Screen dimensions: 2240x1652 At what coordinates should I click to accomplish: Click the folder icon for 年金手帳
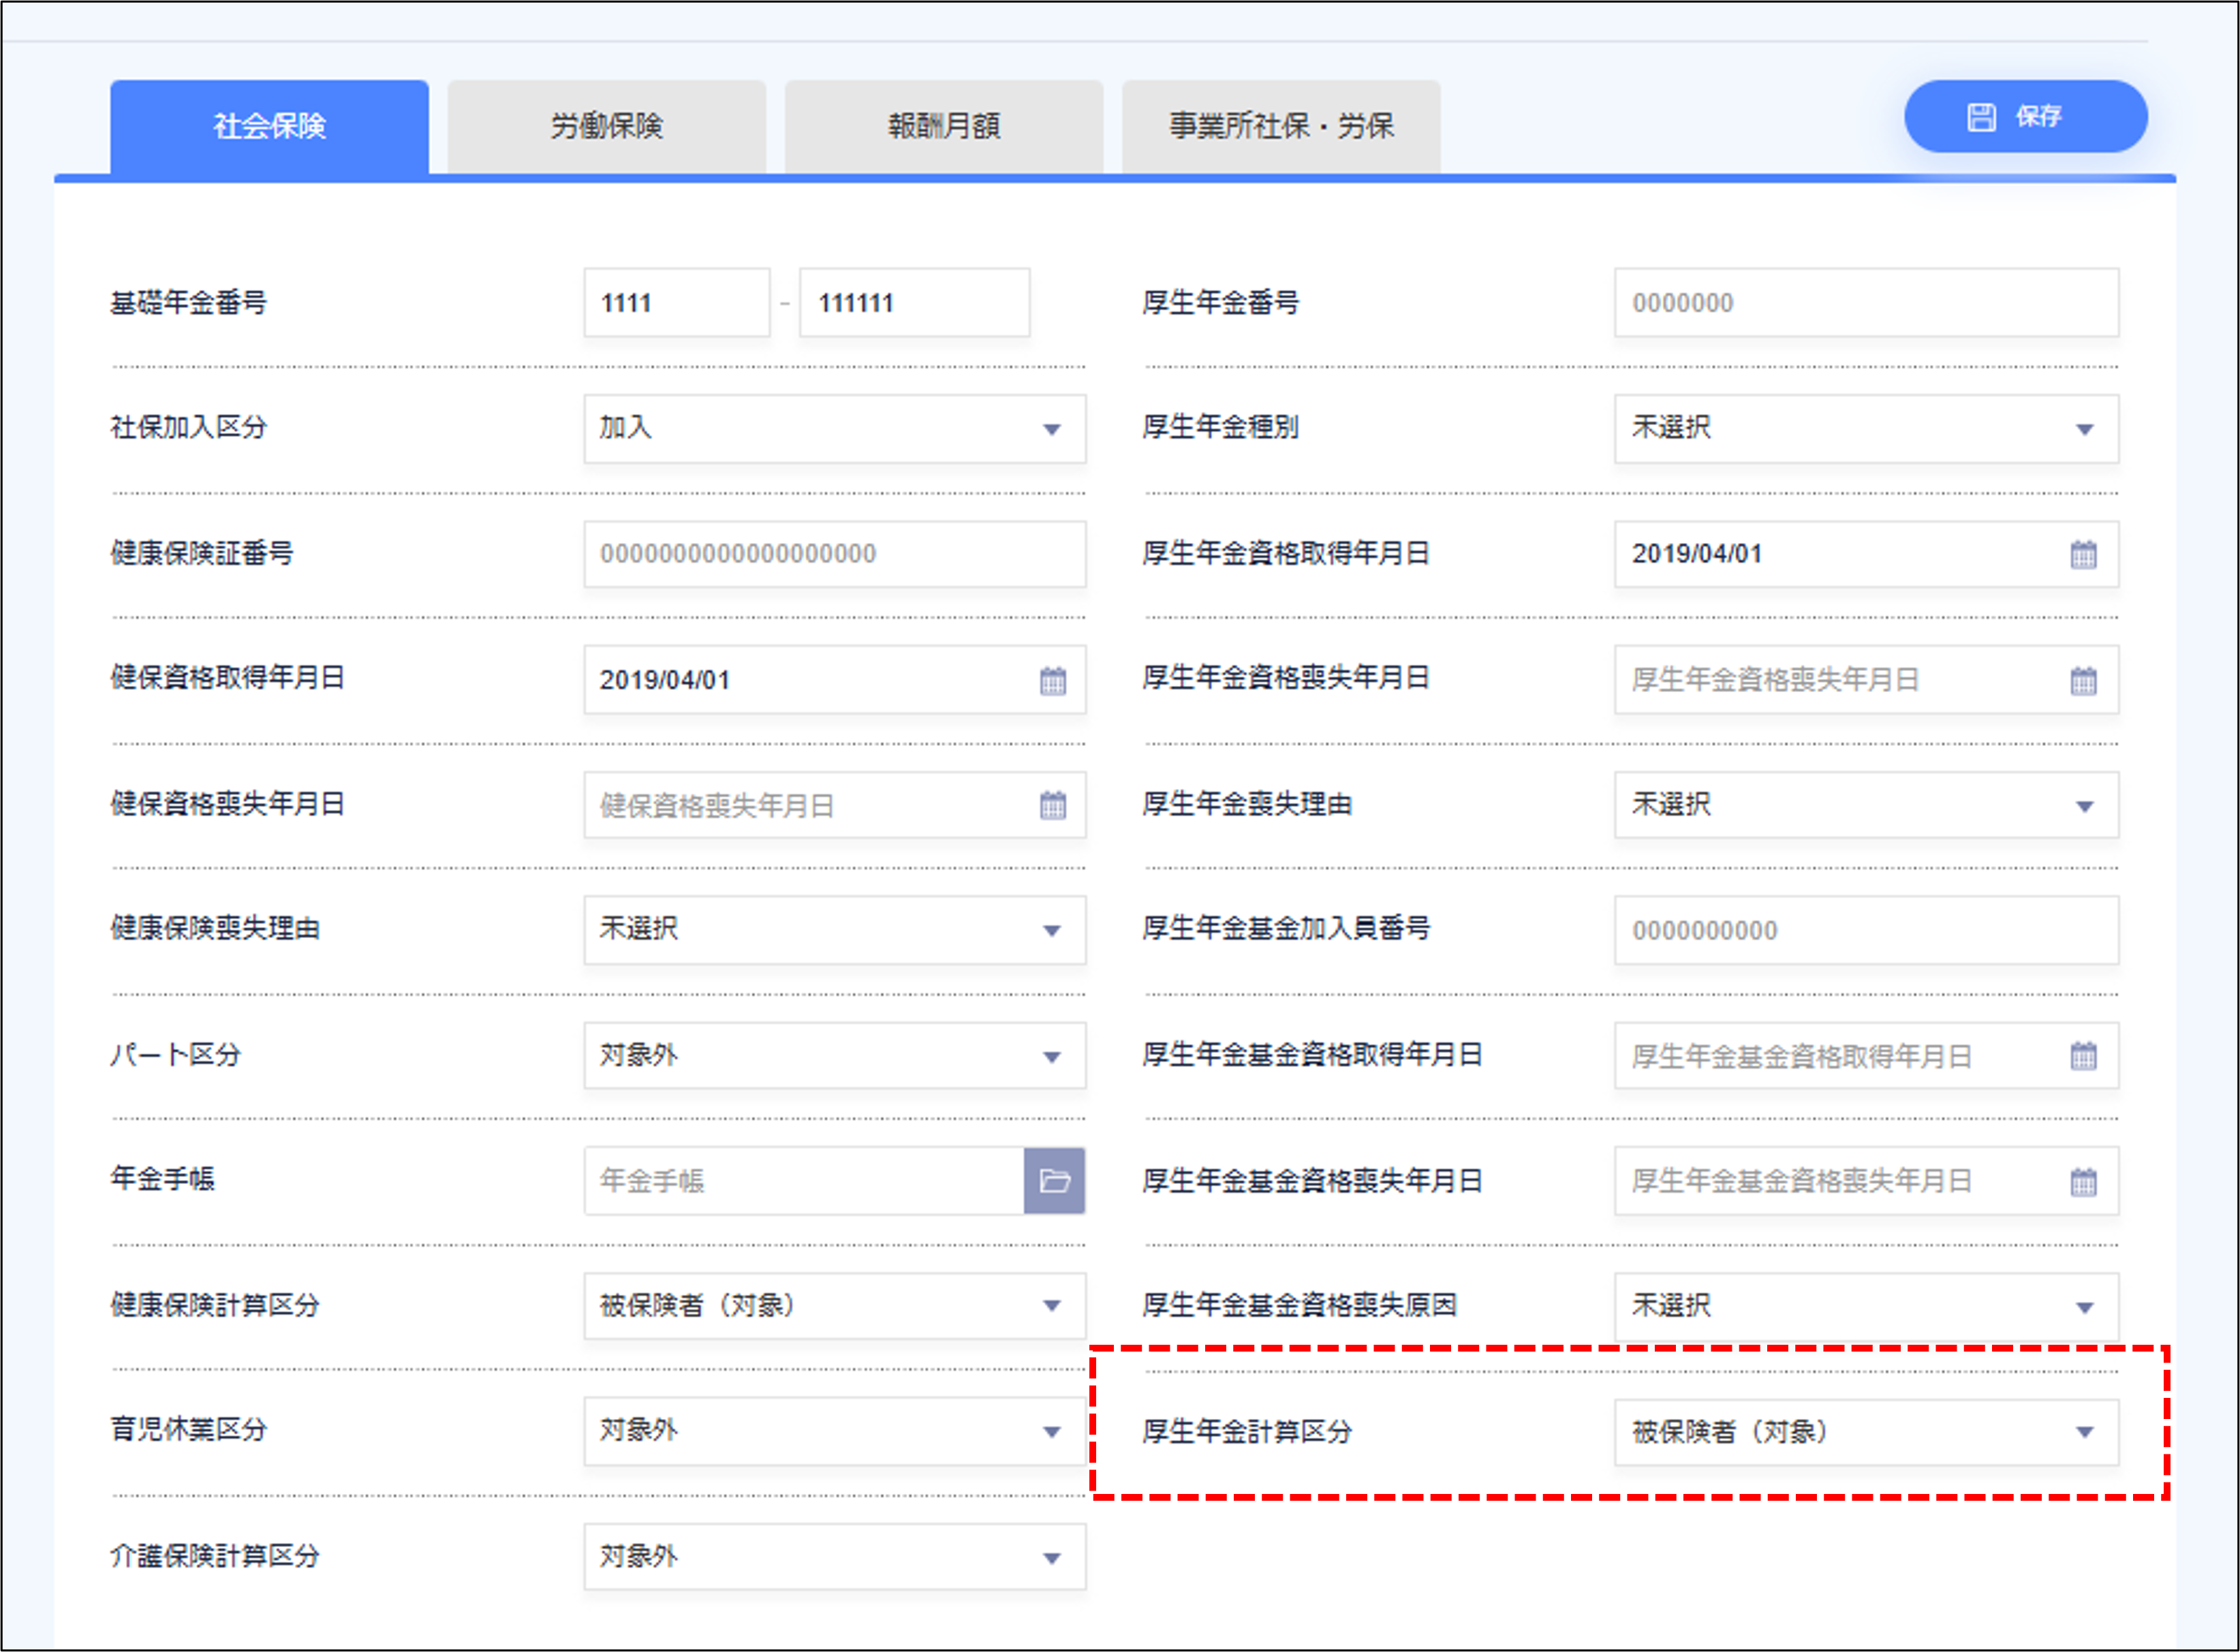point(1054,1181)
